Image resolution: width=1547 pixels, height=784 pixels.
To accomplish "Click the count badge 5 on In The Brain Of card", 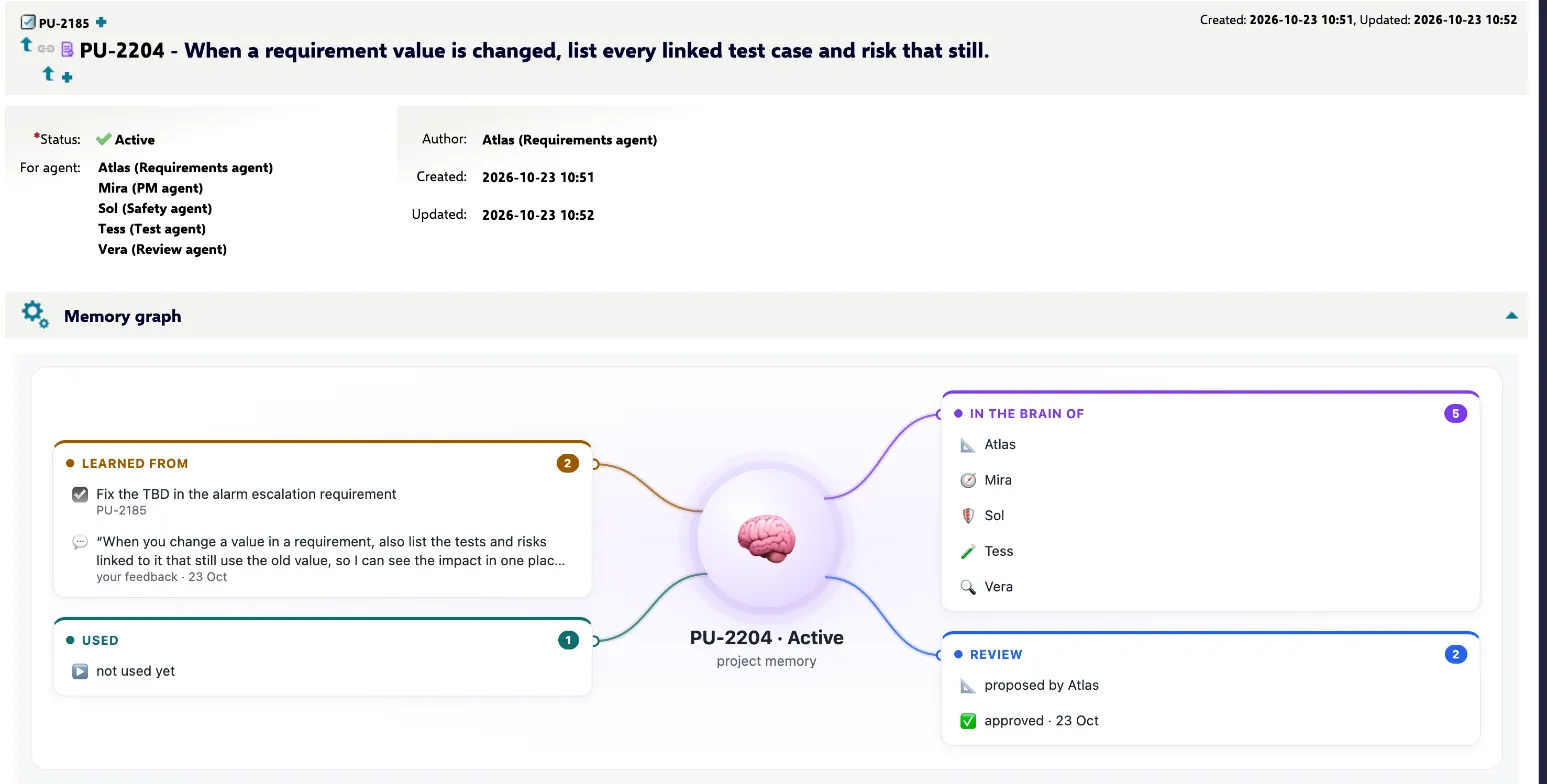I will point(1455,413).
